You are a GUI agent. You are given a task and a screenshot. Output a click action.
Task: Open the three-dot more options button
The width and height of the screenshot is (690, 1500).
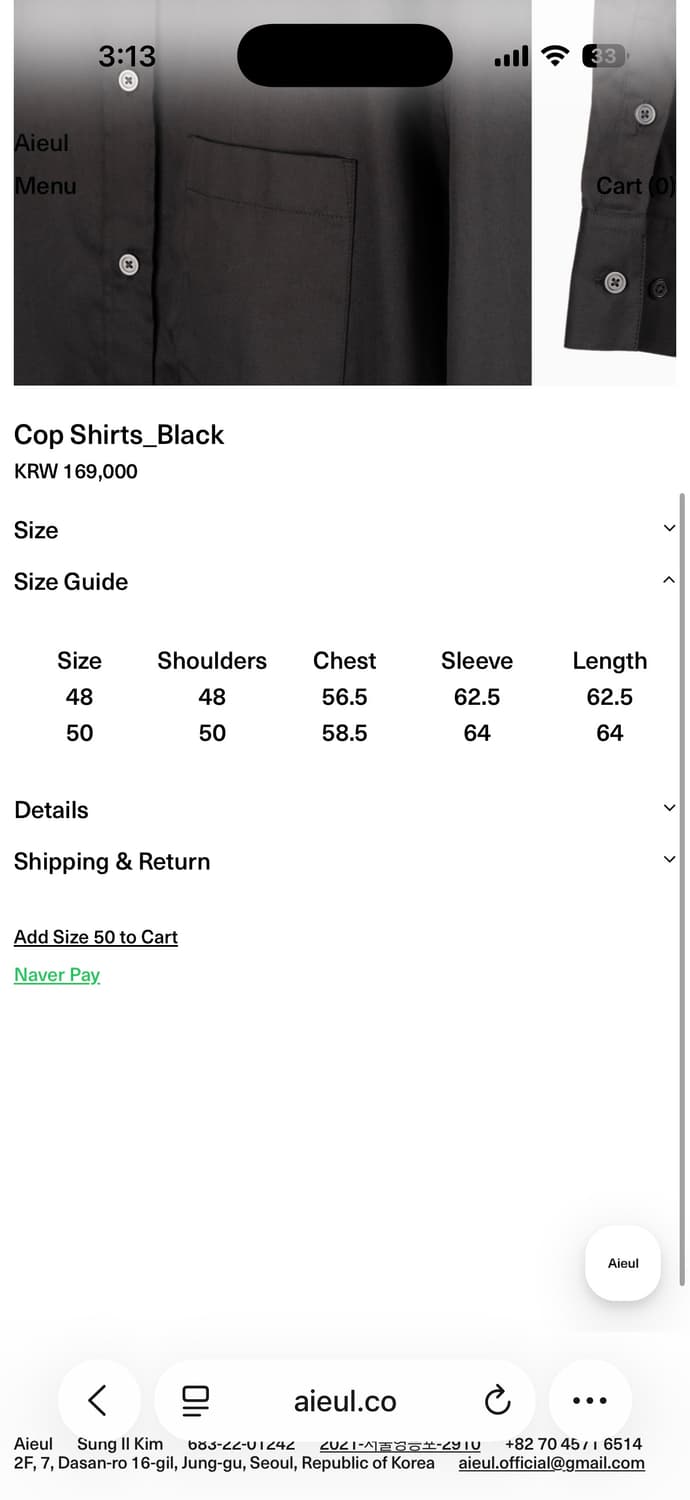[x=590, y=1400]
